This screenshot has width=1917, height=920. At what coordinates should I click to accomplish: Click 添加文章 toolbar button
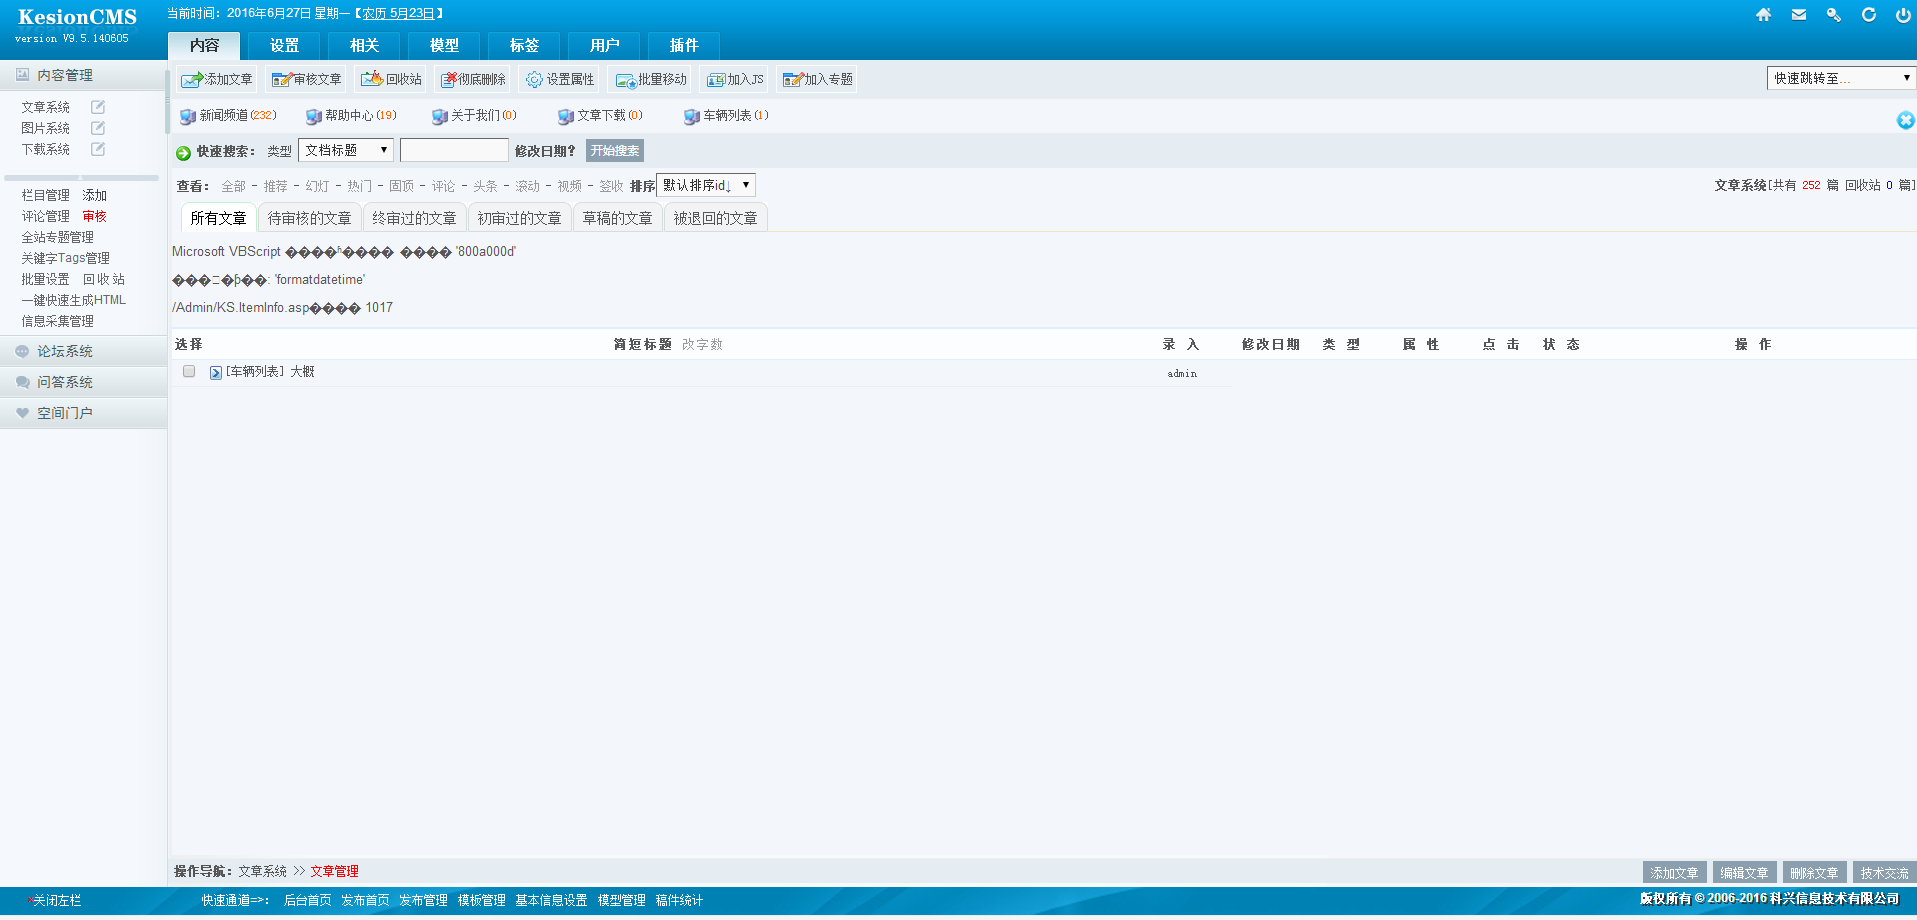click(x=217, y=79)
